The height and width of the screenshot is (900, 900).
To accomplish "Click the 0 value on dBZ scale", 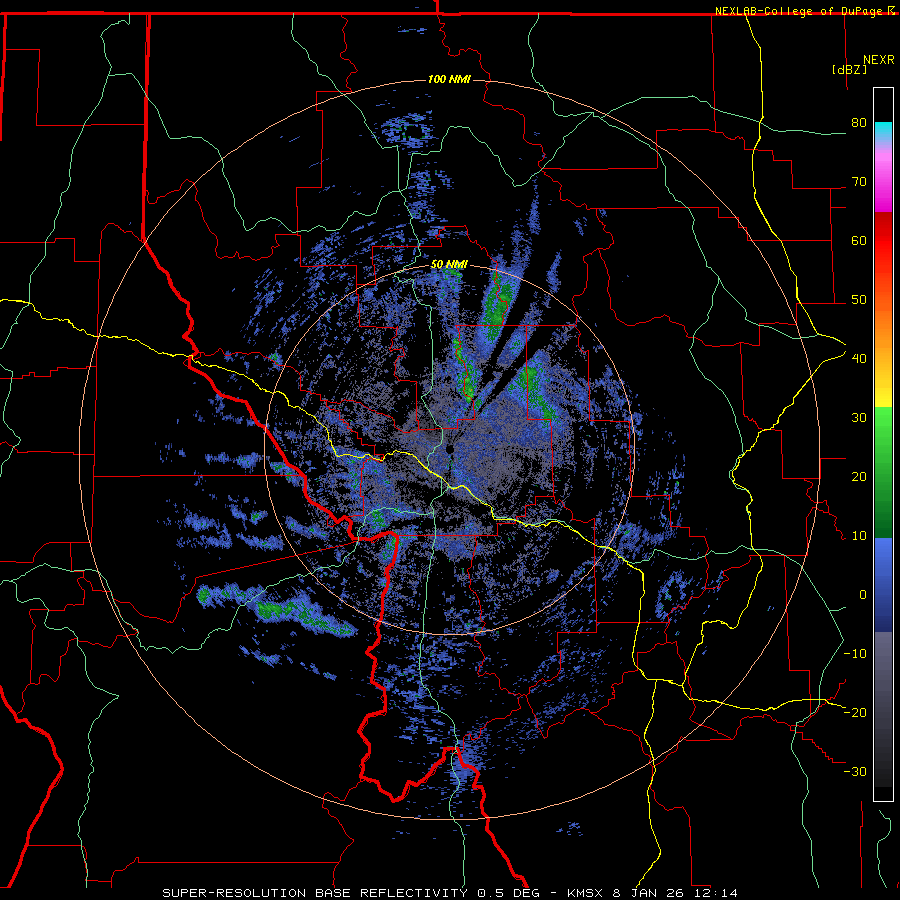I will coord(863,595).
